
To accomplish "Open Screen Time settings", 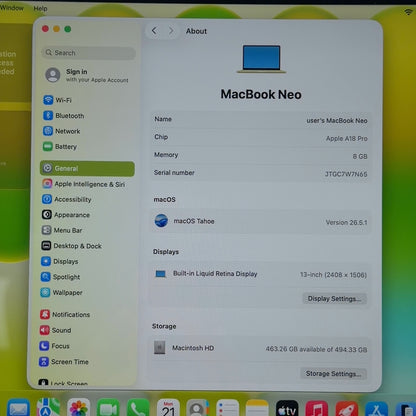I will tap(64, 362).
